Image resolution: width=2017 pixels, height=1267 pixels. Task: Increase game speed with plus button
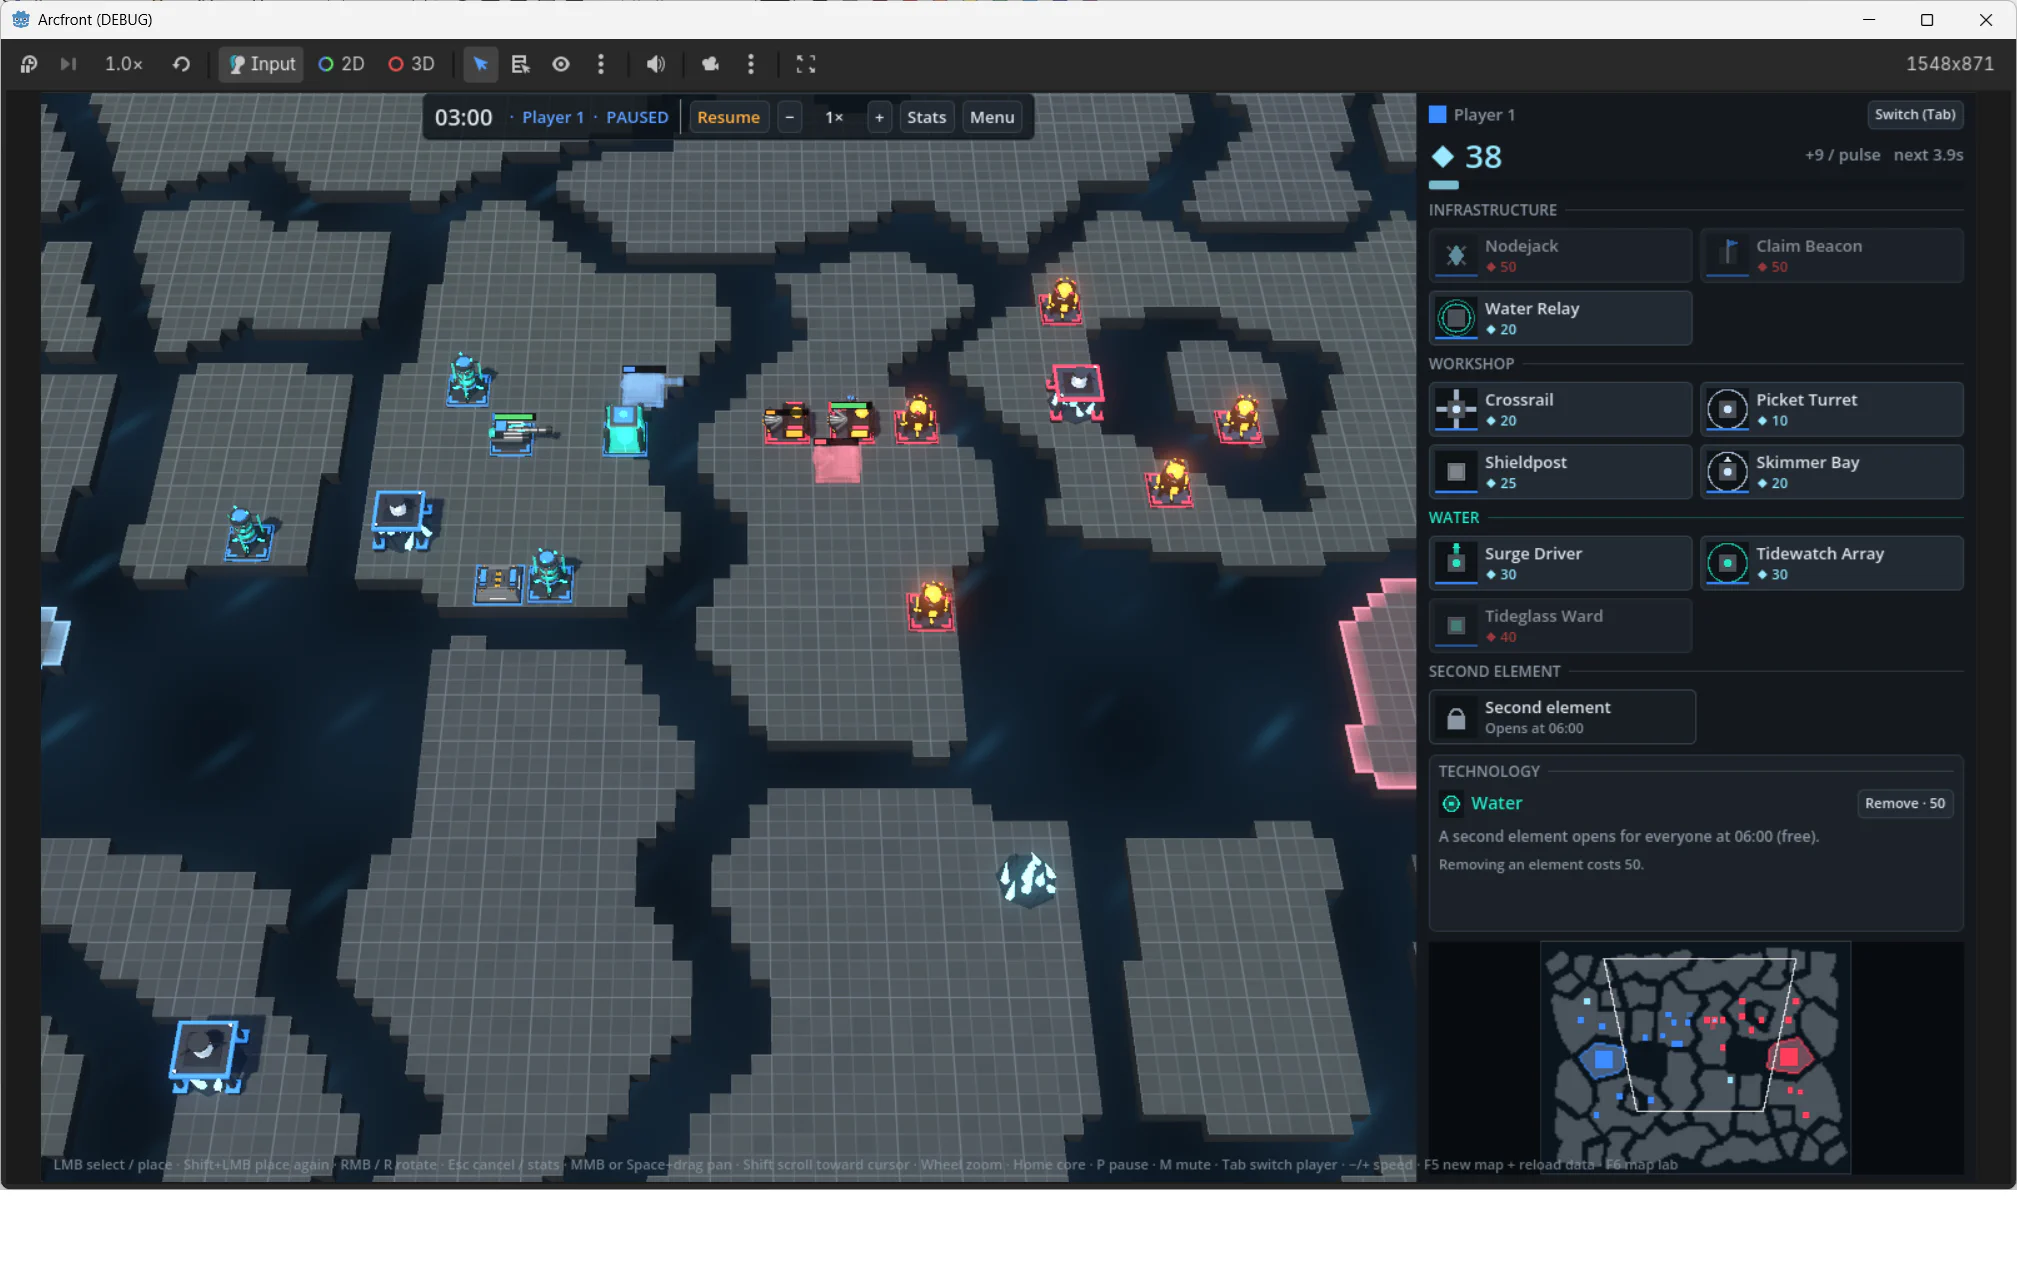coord(879,118)
